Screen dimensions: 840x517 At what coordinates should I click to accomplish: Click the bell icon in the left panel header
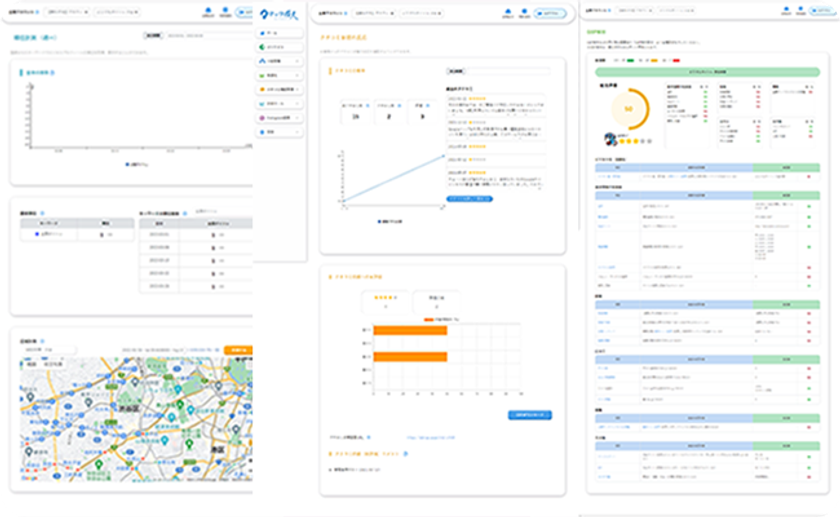(x=208, y=12)
